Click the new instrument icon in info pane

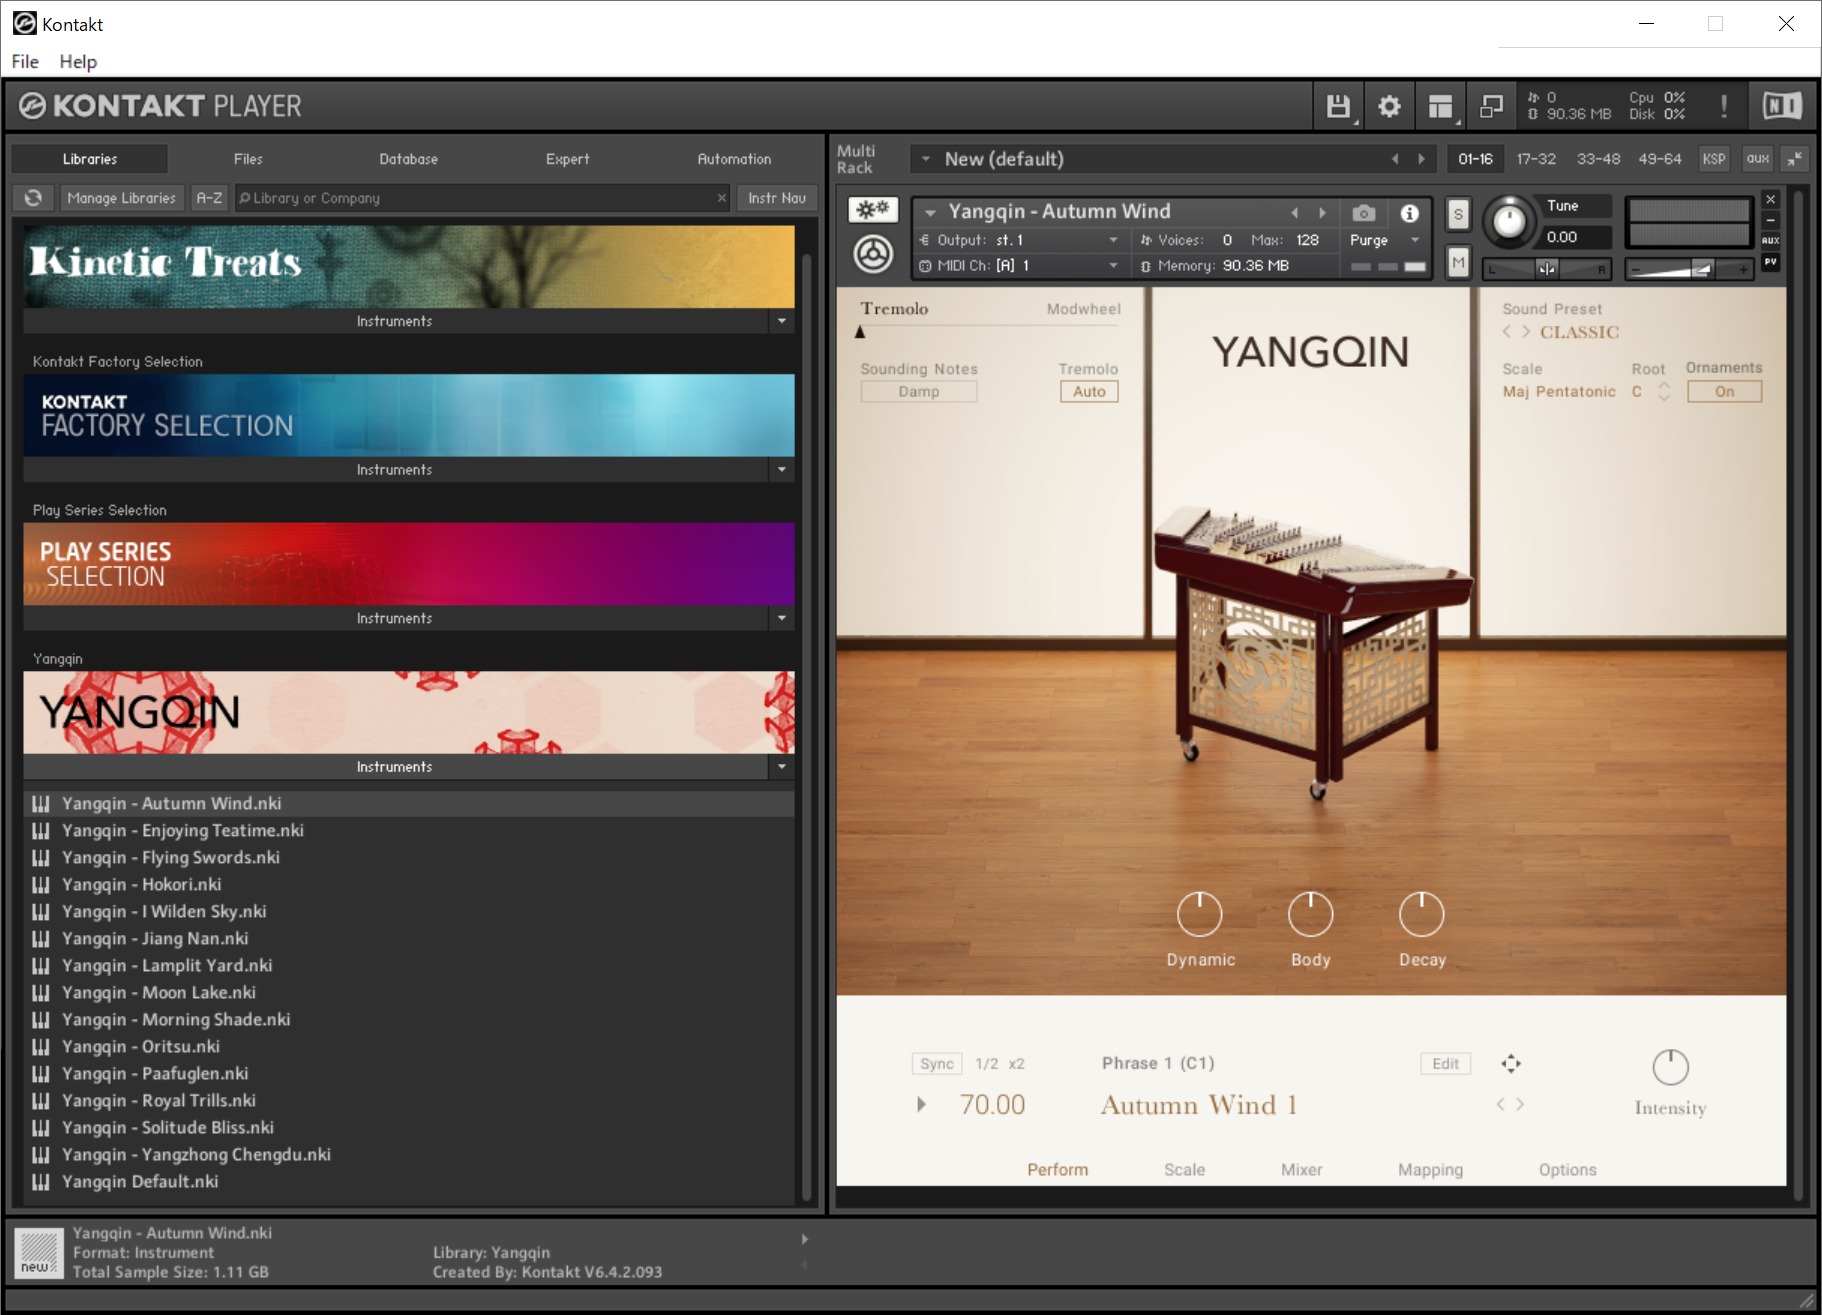click(x=39, y=1252)
